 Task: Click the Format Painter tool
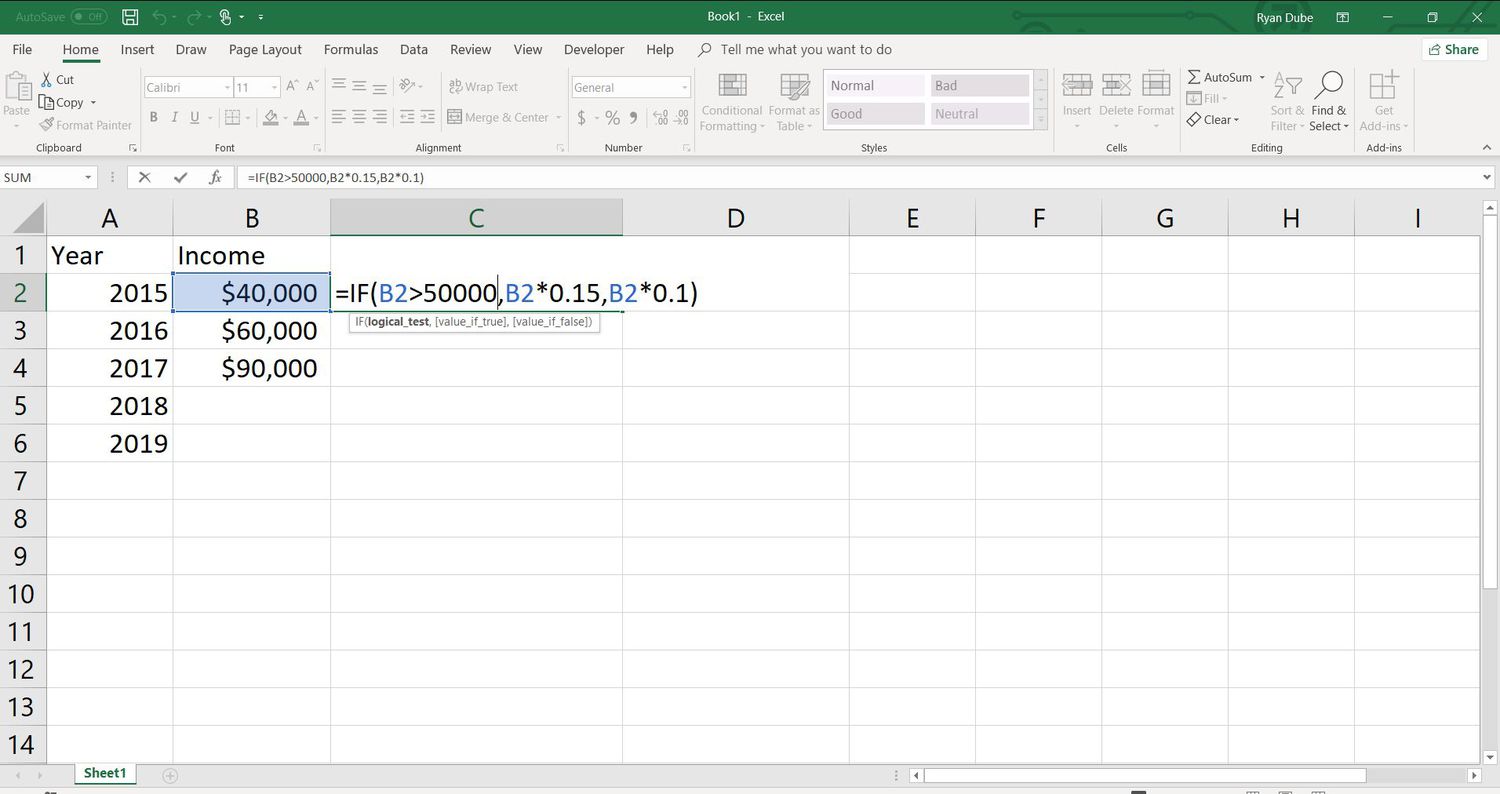[86, 125]
